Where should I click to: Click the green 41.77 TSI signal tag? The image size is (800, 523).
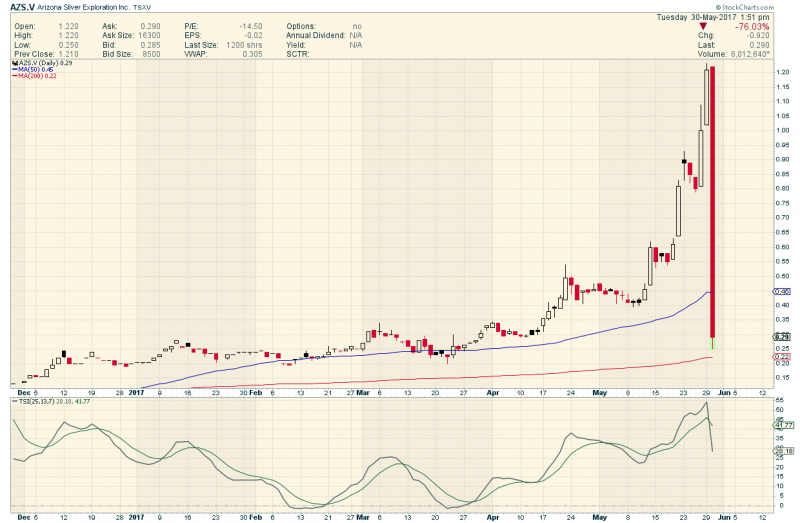tap(783, 425)
